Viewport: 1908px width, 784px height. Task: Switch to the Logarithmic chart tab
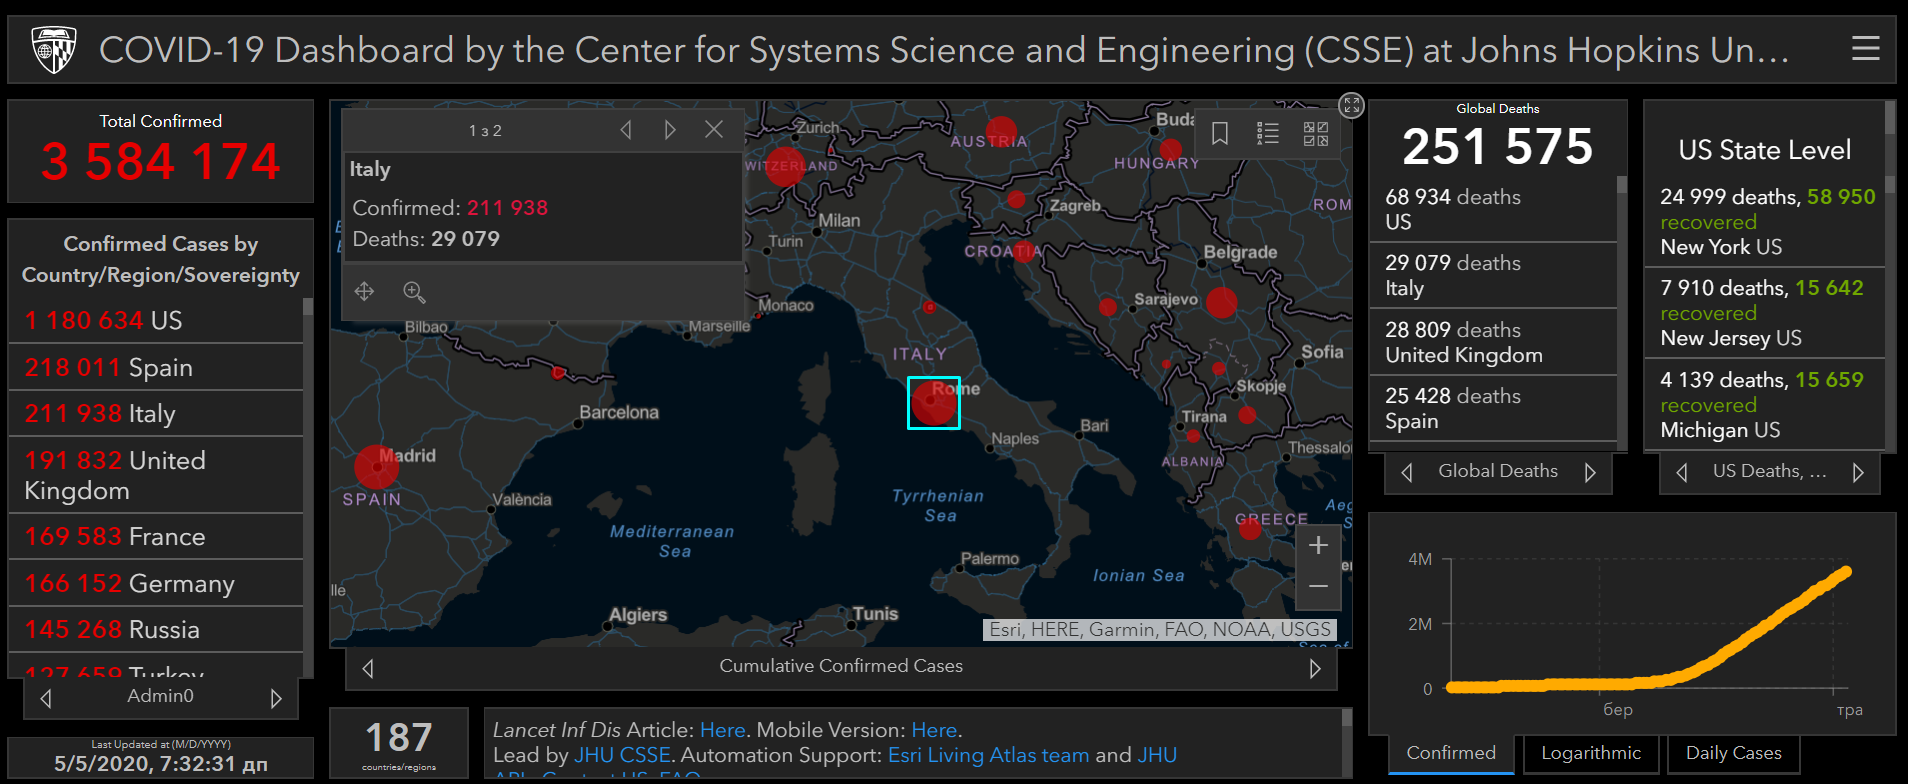(1590, 753)
